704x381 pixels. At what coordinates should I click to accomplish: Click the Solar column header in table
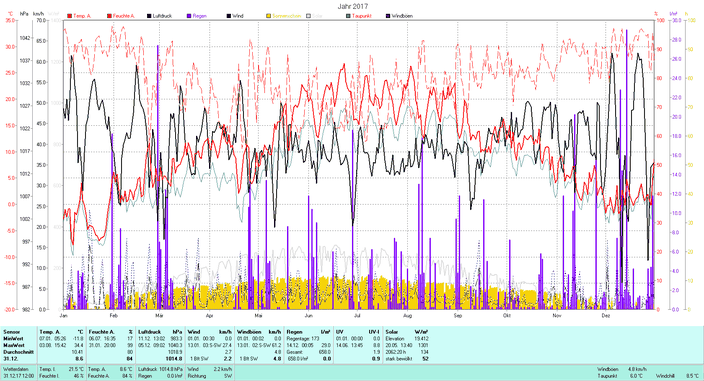[392, 332]
